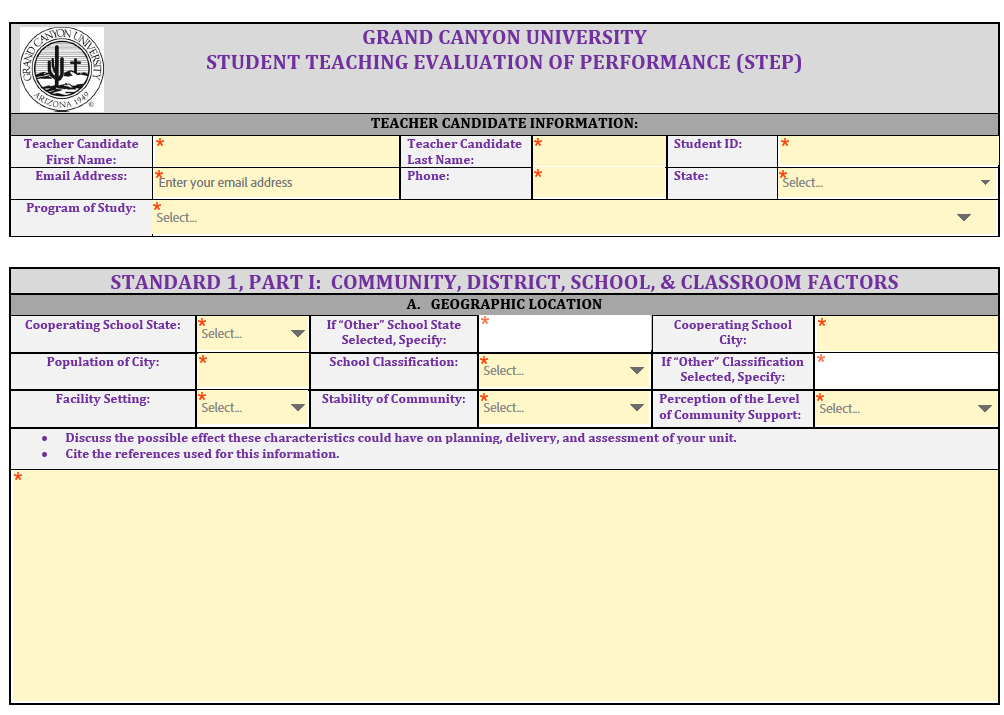Click the Grand Canyon University seal logo
This screenshot has width=1004, height=715.
[x=61, y=69]
